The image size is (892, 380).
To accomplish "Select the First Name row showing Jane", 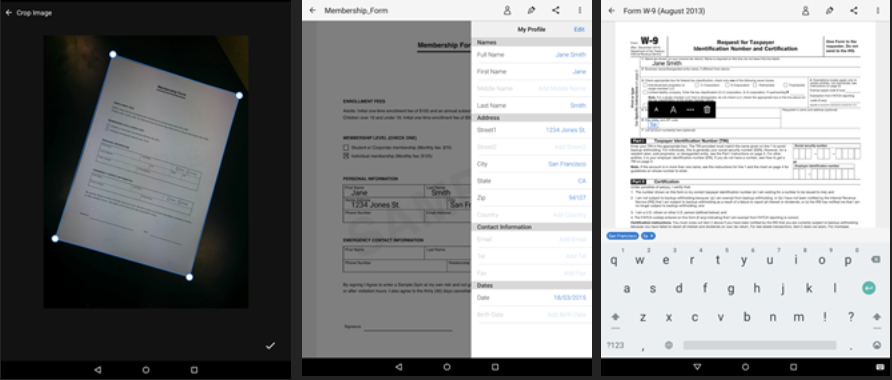I will (x=531, y=72).
